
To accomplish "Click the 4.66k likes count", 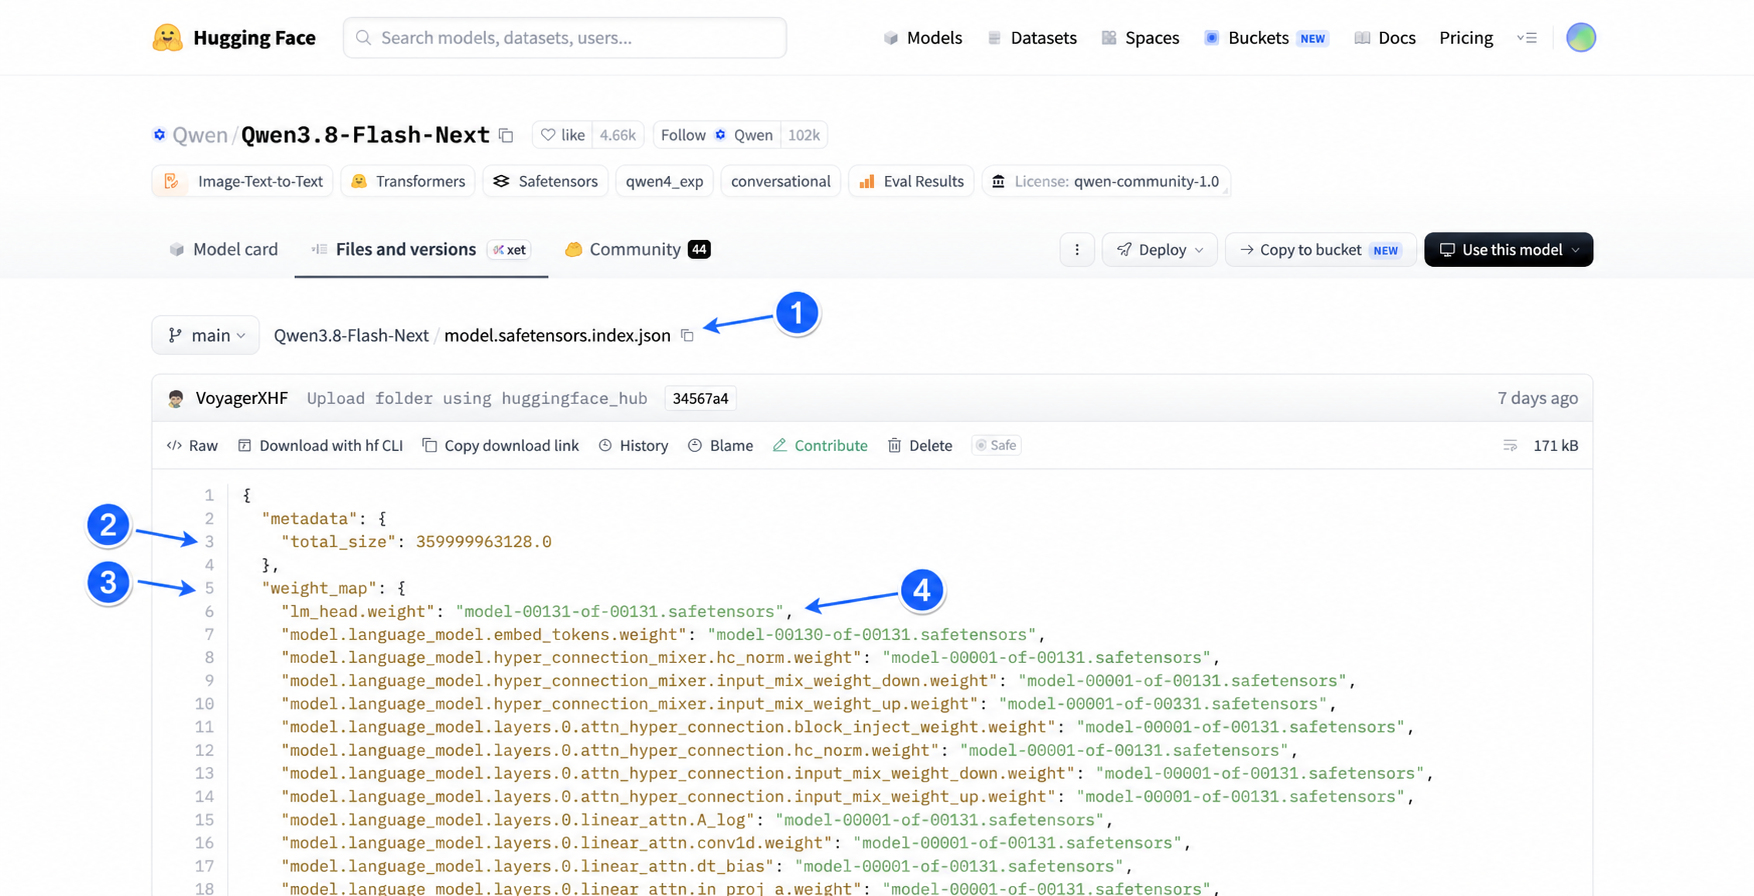I will (x=618, y=135).
